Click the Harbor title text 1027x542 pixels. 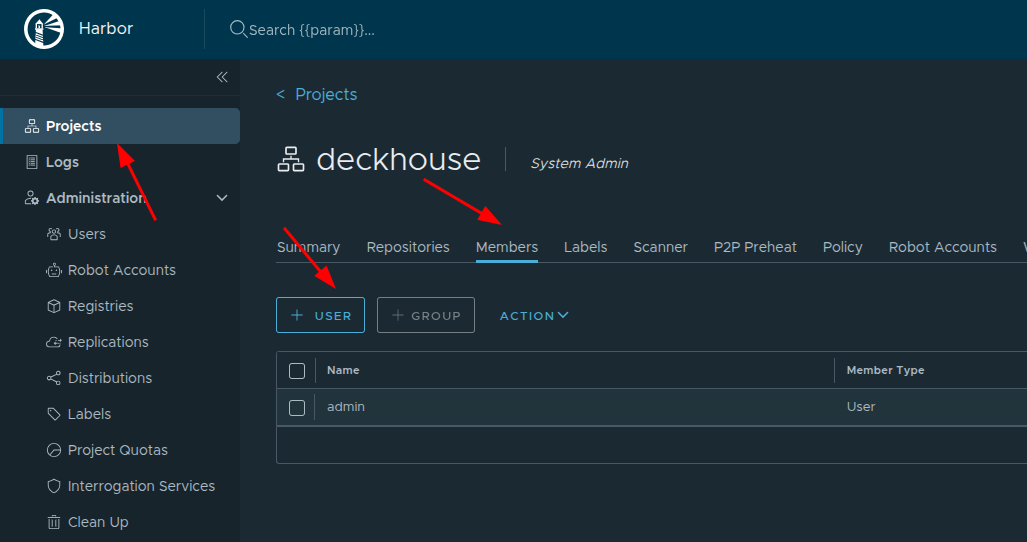coord(105,29)
